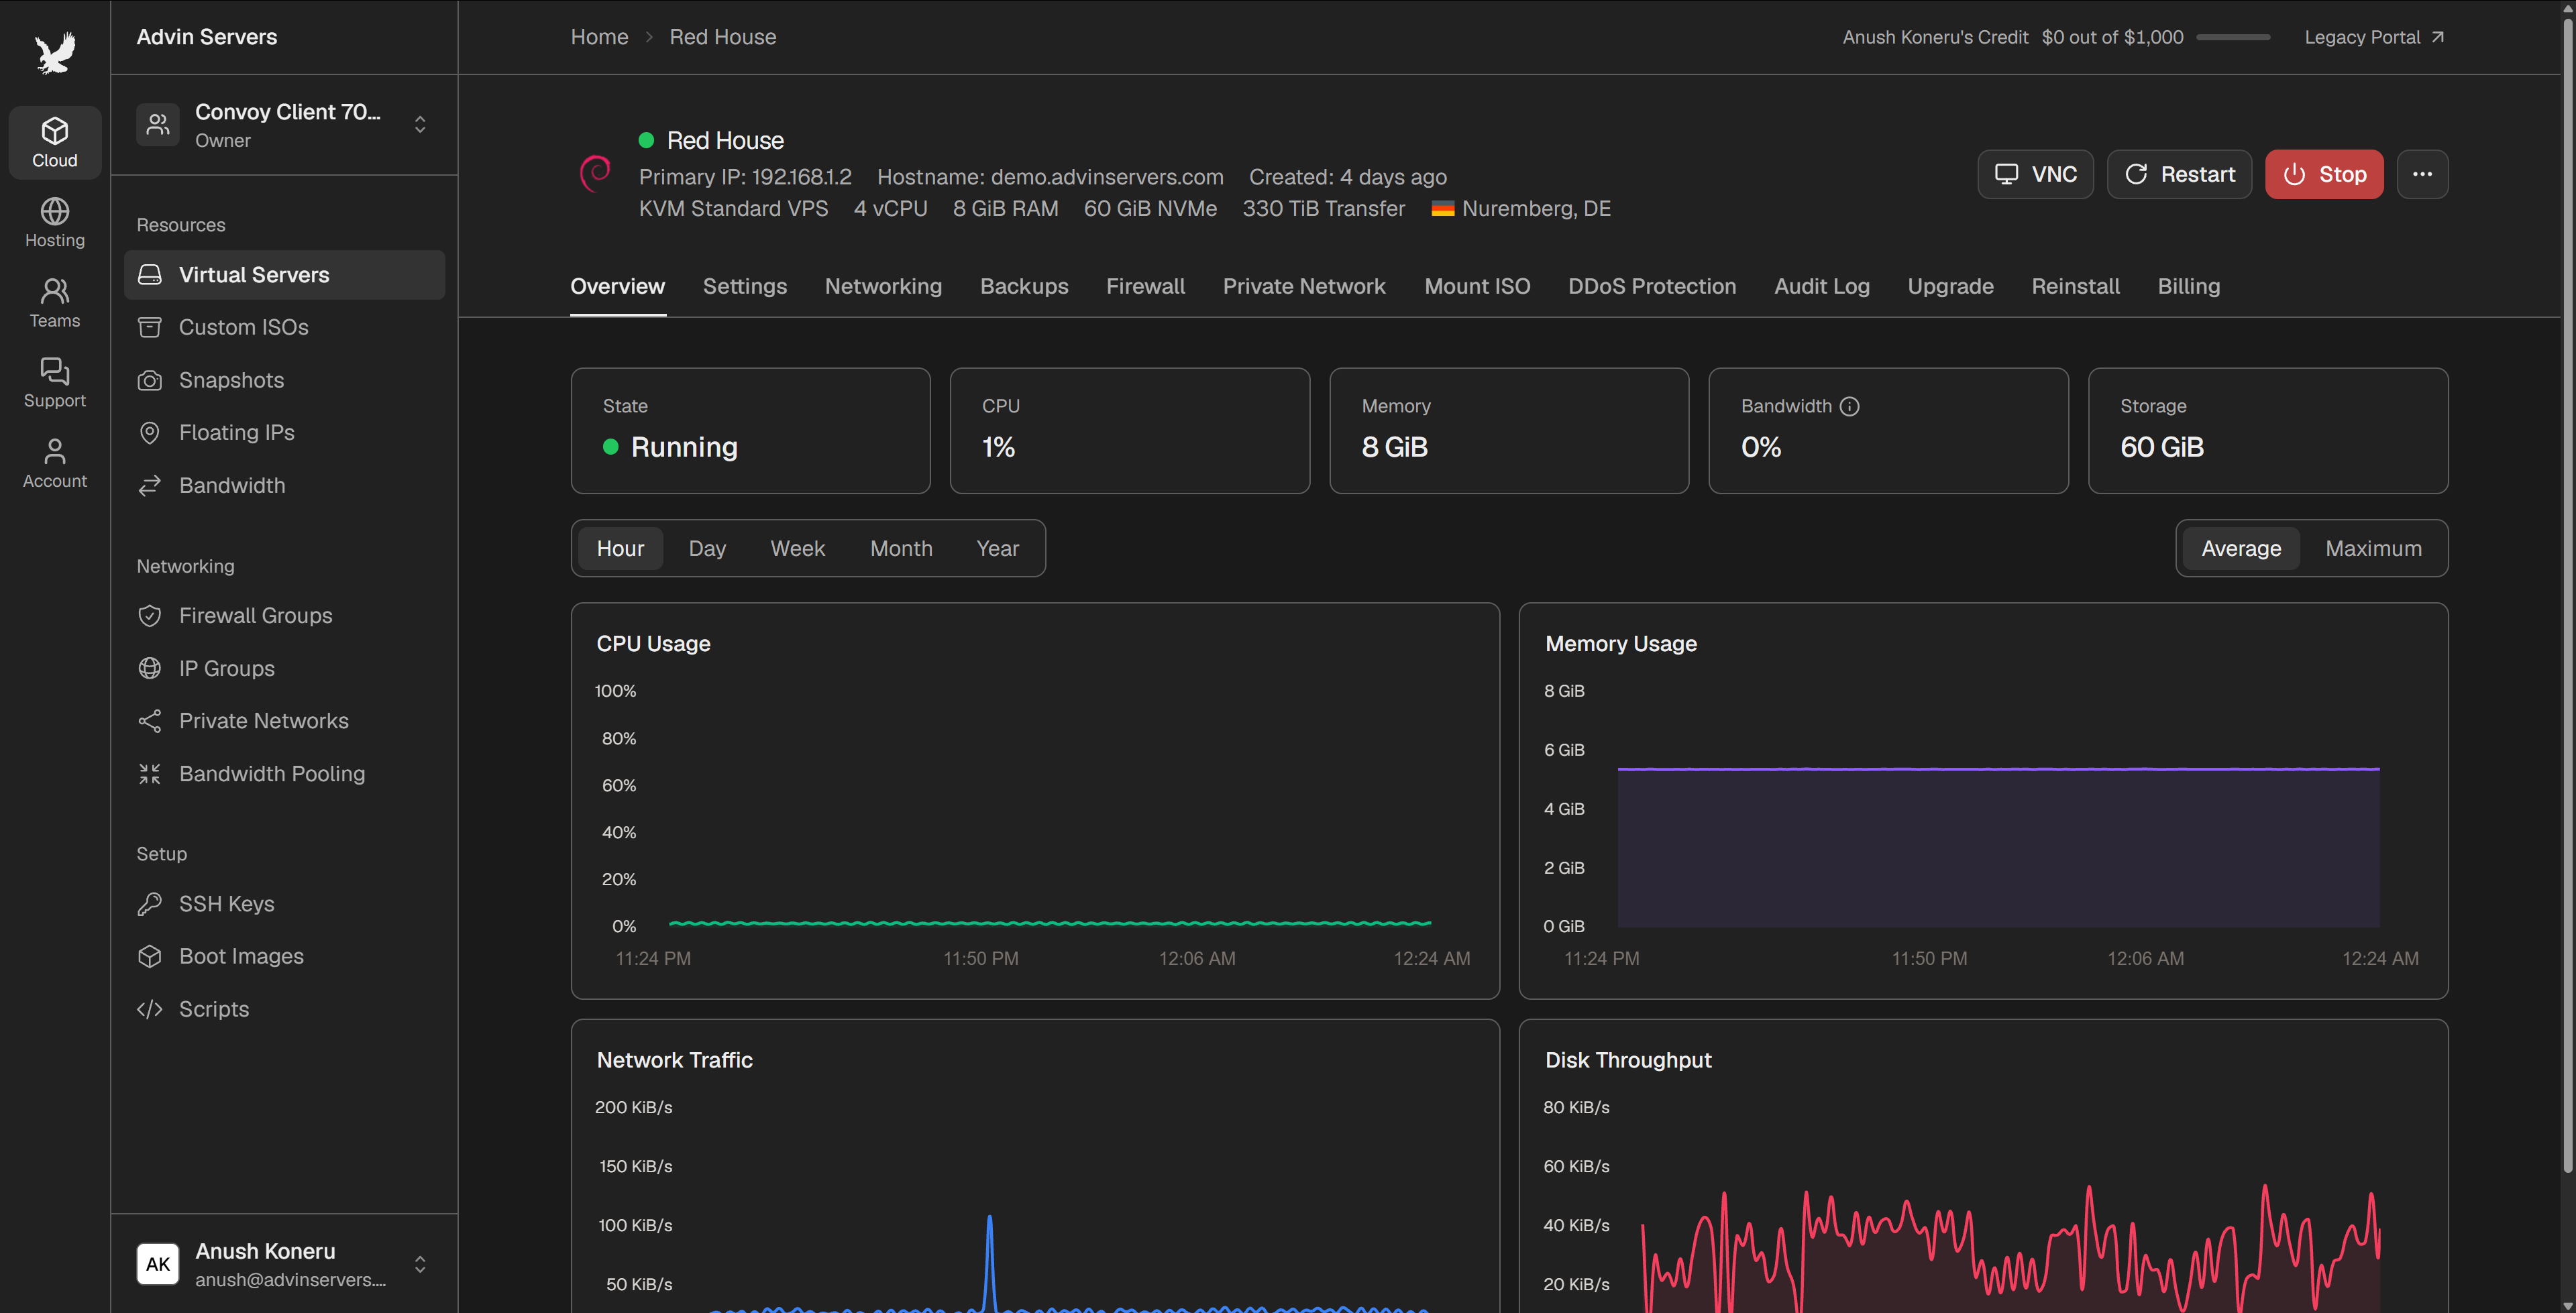The width and height of the screenshot is (2576, 1313).
Task: Open the Audit Log tab
Action: 1822,286
